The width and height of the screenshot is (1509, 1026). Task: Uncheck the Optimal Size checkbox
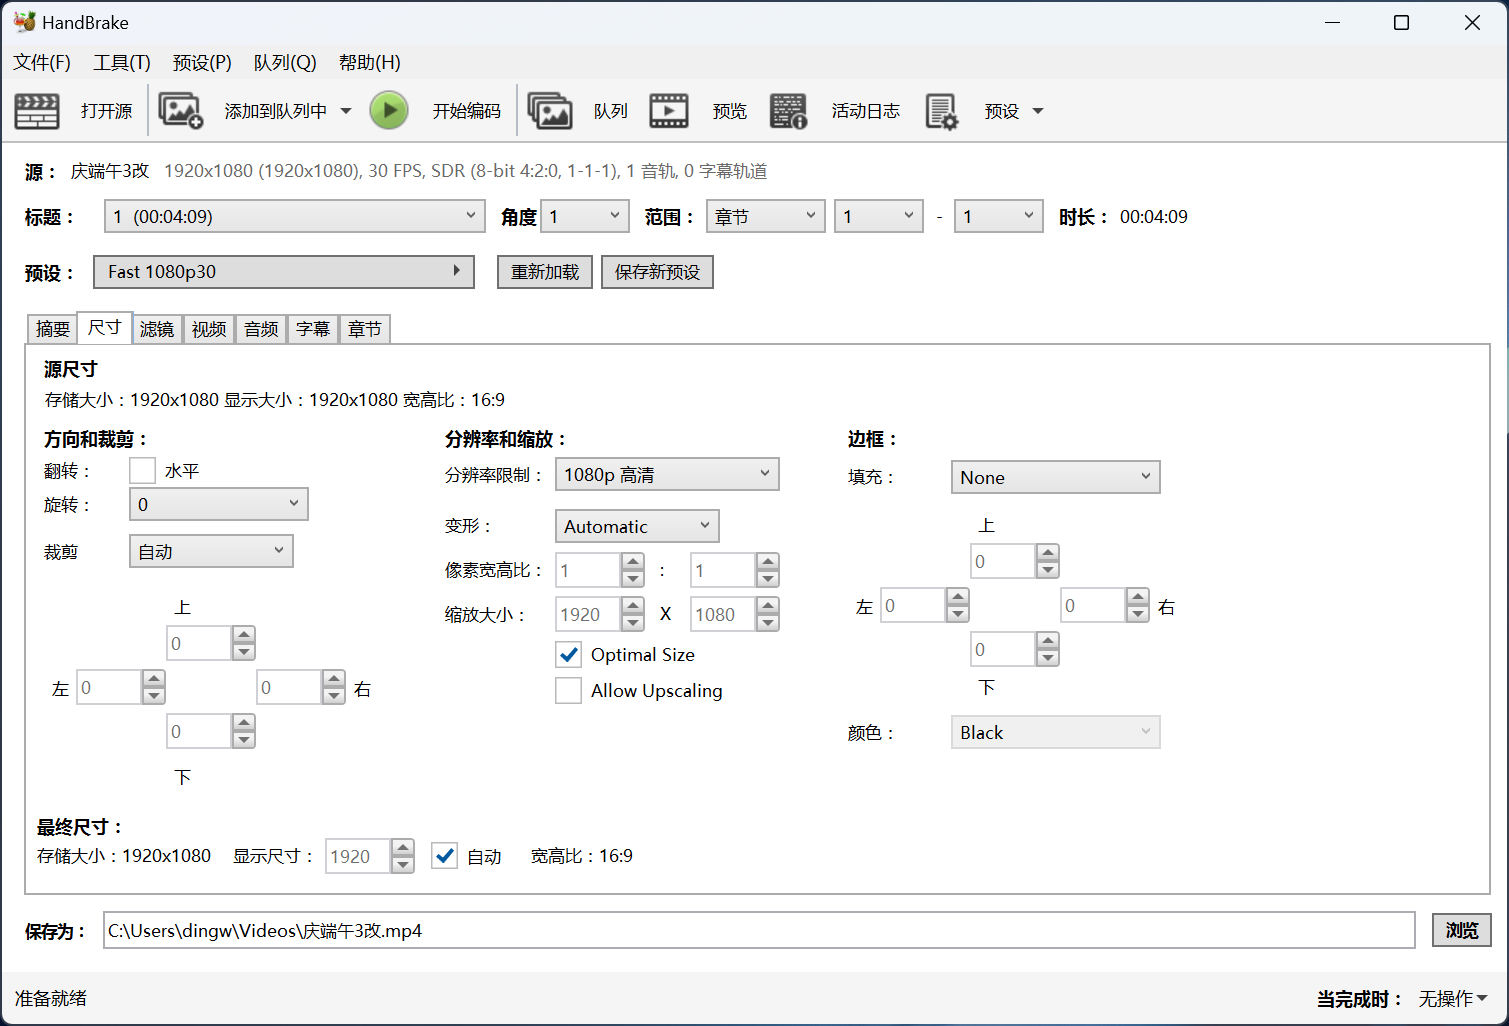(x=569, y=655)
